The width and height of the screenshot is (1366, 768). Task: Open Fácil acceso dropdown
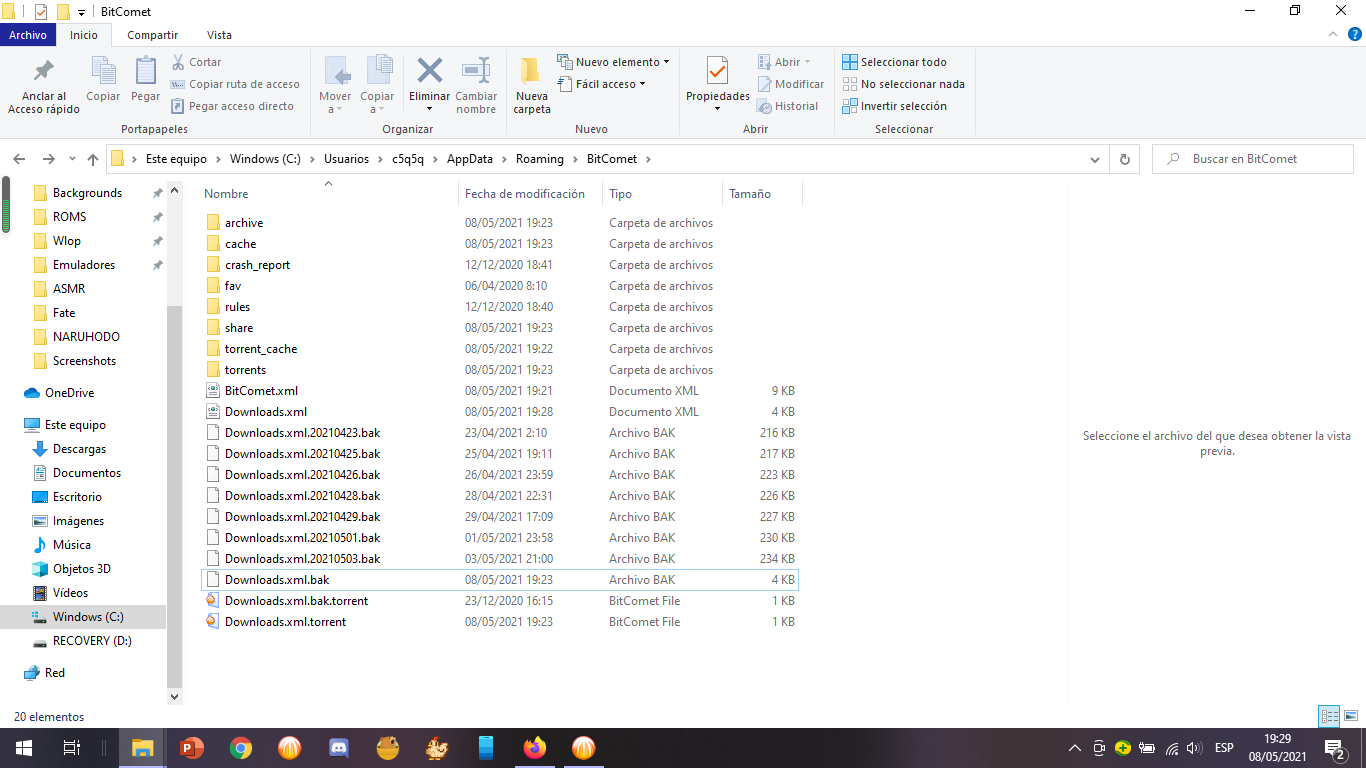[601, 84]
